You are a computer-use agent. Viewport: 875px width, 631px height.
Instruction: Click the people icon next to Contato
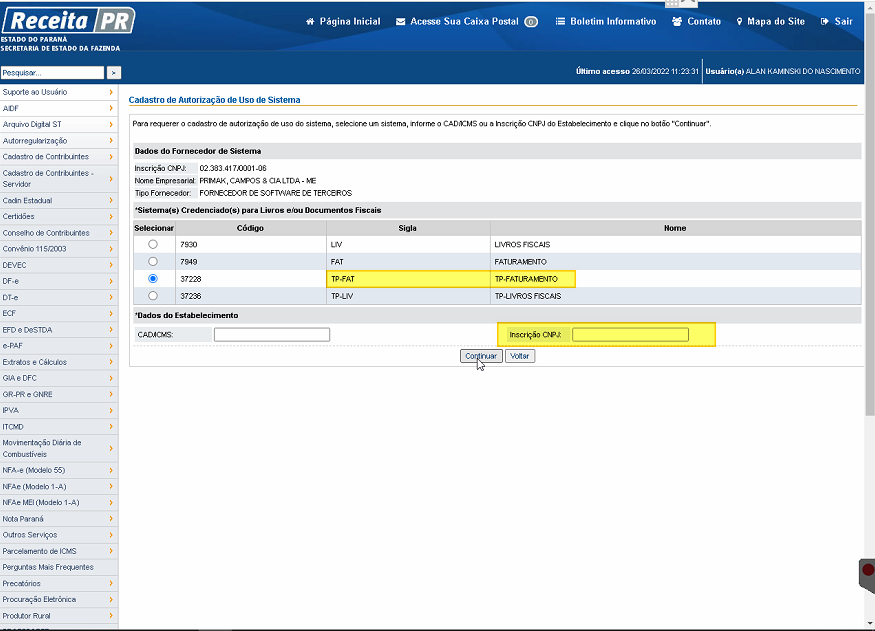pyautogui.click(x=677, y=22)
